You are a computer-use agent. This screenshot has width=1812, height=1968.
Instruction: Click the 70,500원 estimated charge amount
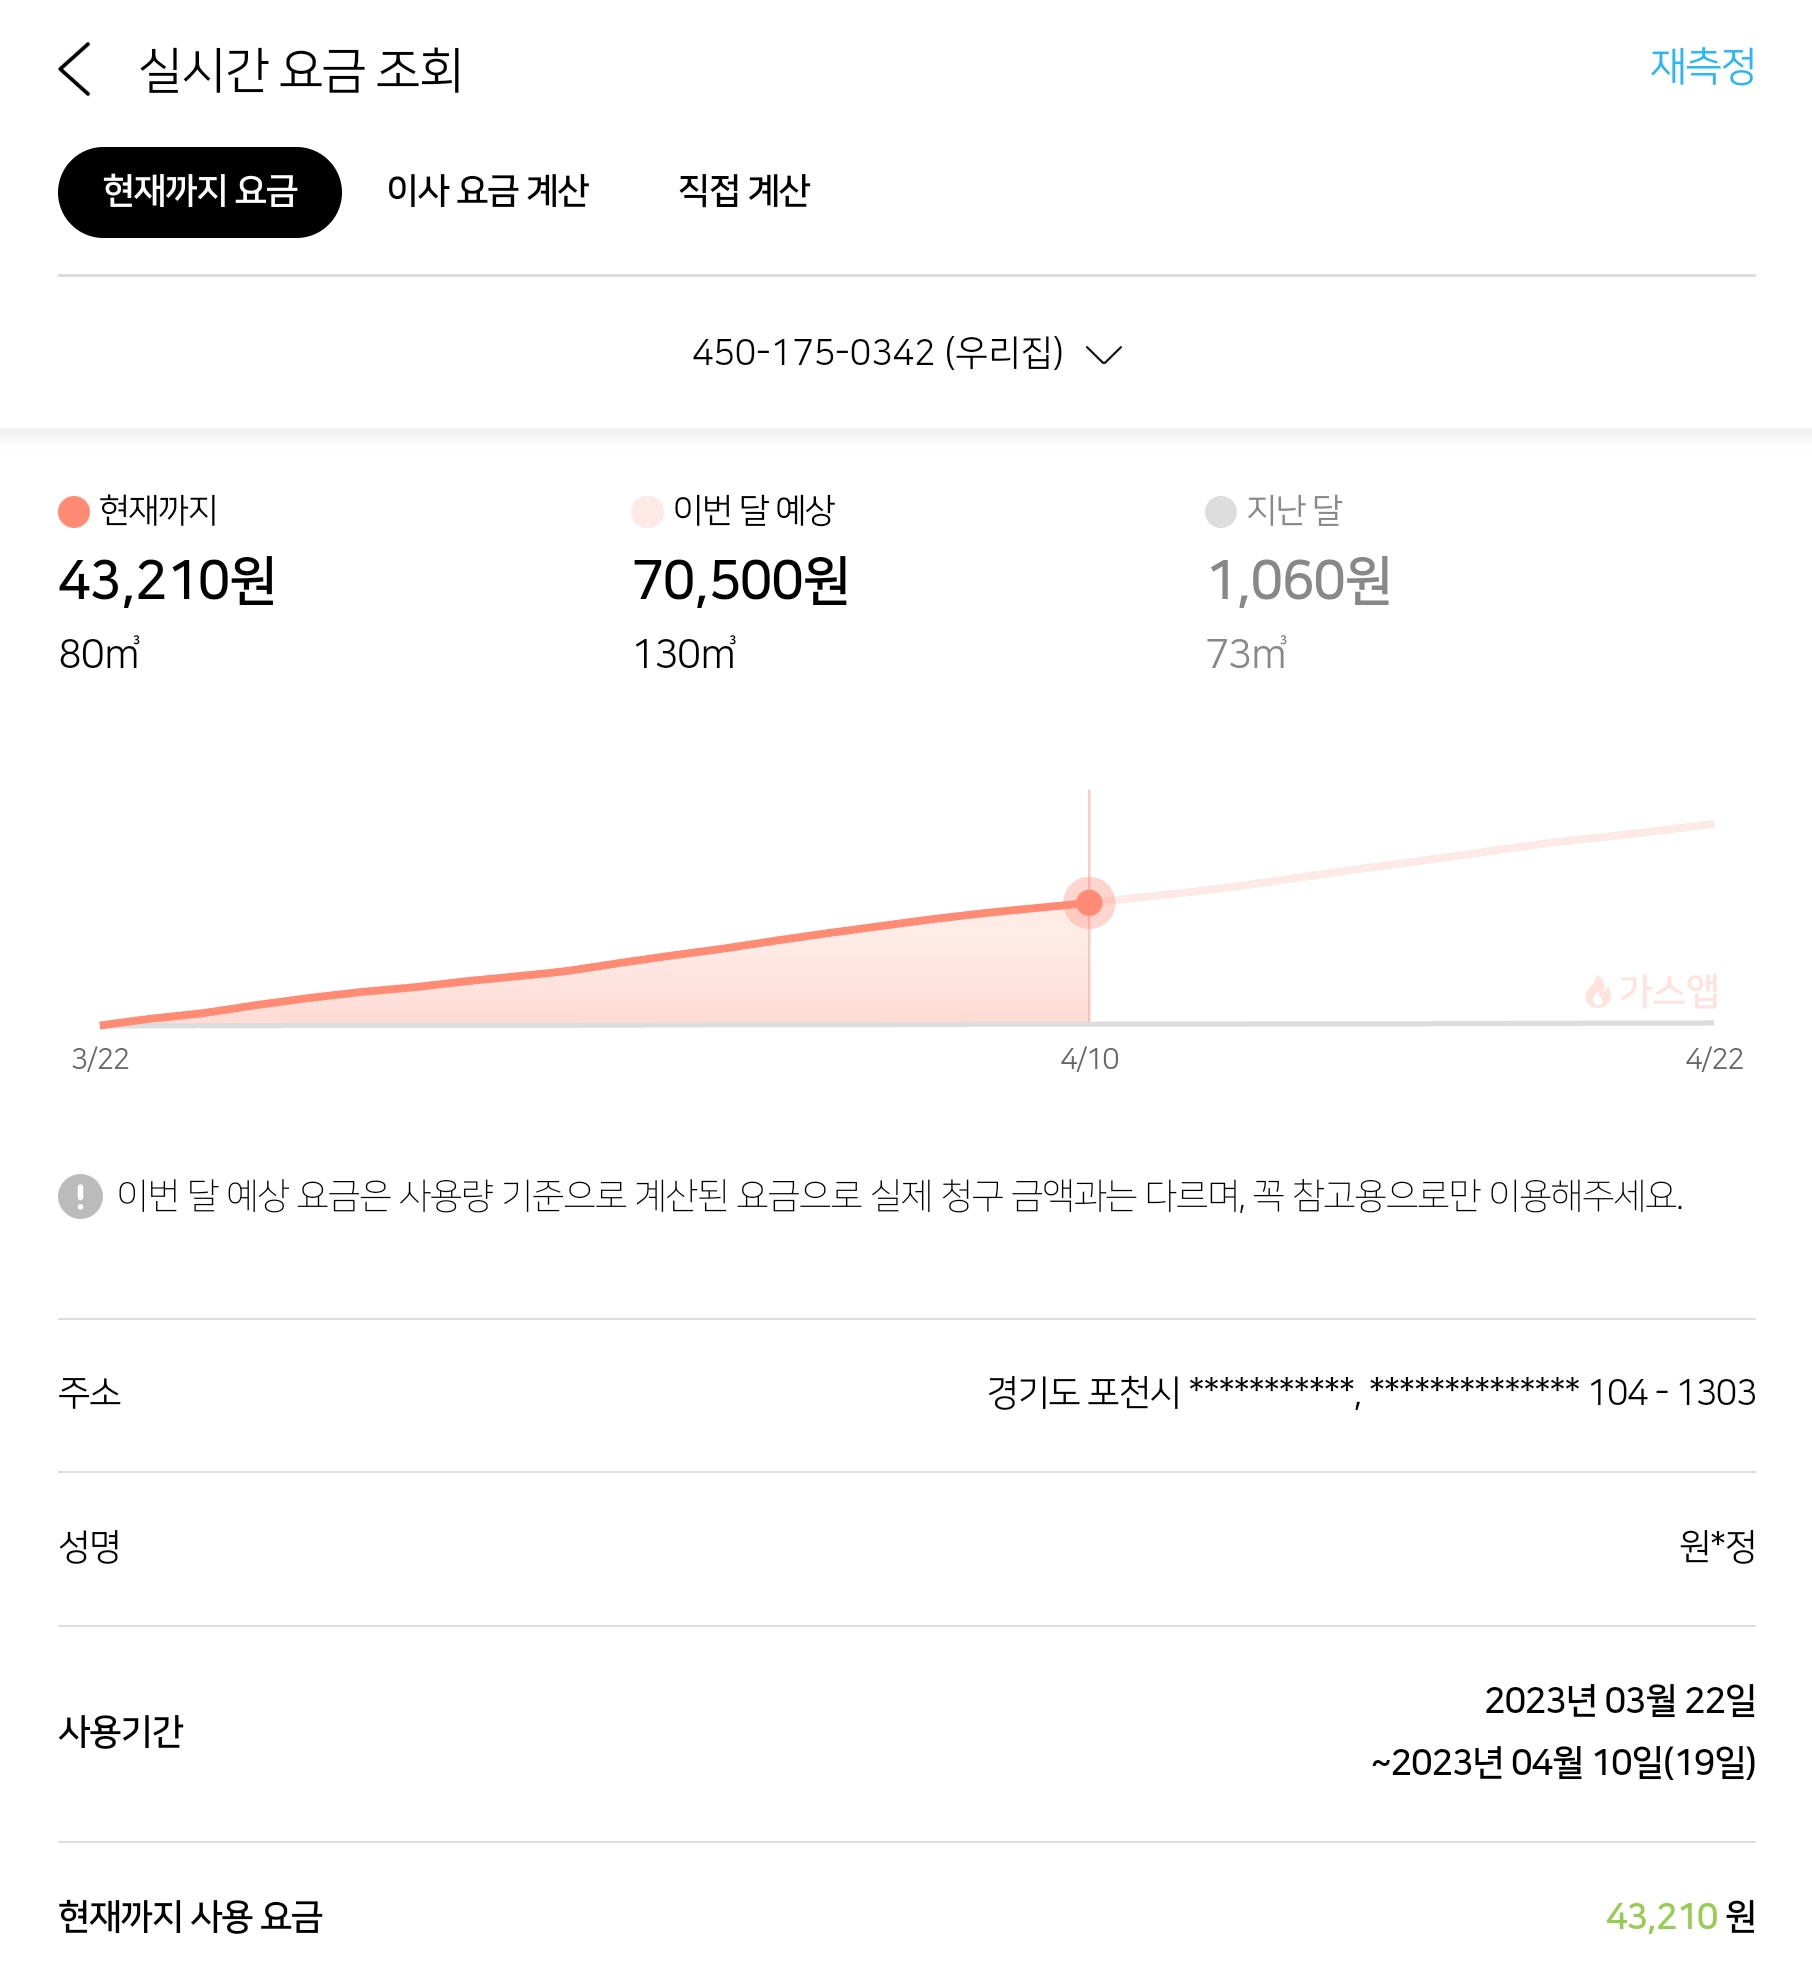click(x=741, y=581)
